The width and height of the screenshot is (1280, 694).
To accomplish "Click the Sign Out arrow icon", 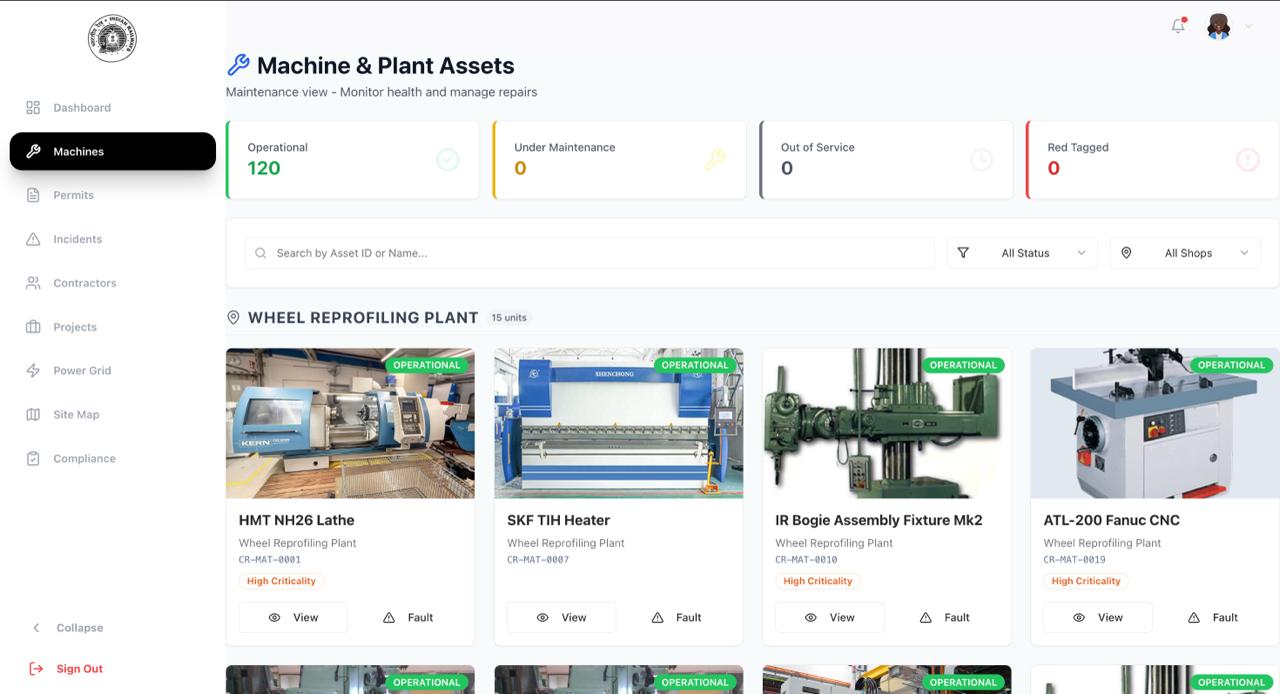I will 36,669.
